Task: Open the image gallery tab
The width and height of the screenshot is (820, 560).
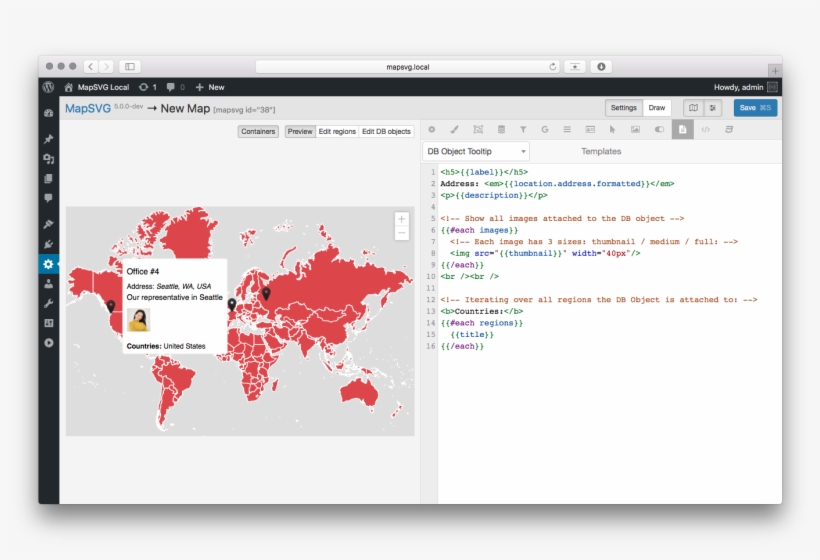Action: [x=635, y=130]
